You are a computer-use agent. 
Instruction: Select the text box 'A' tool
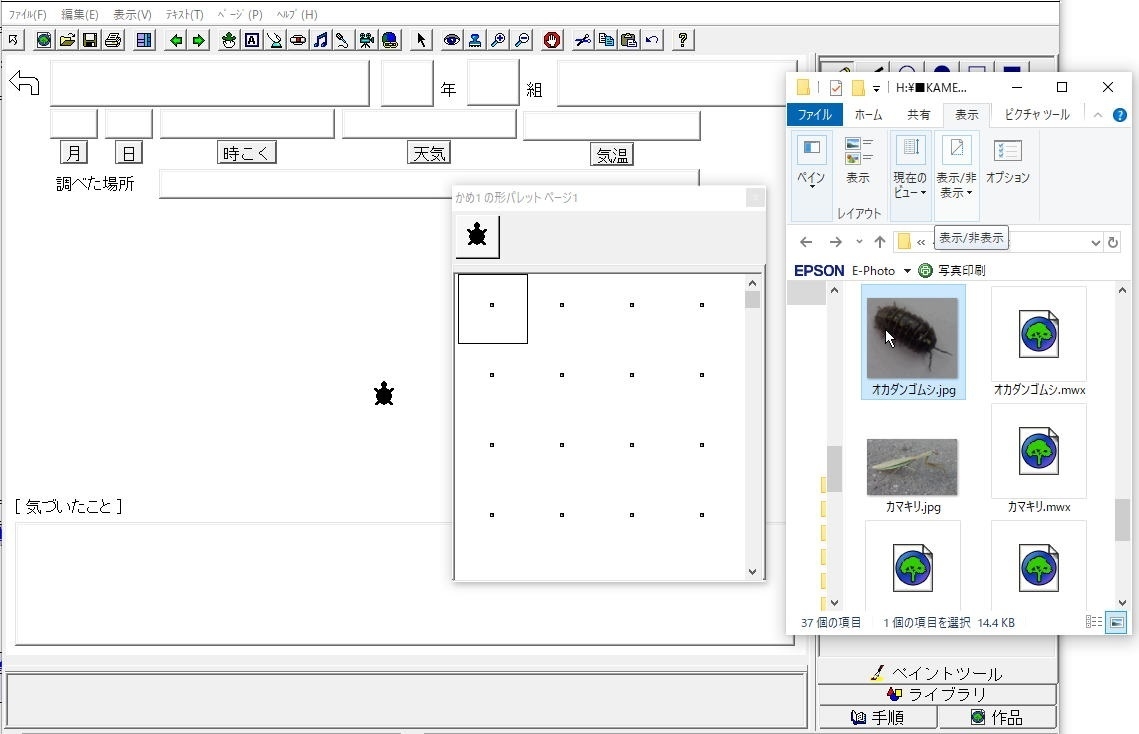click(x=252, y=40)
